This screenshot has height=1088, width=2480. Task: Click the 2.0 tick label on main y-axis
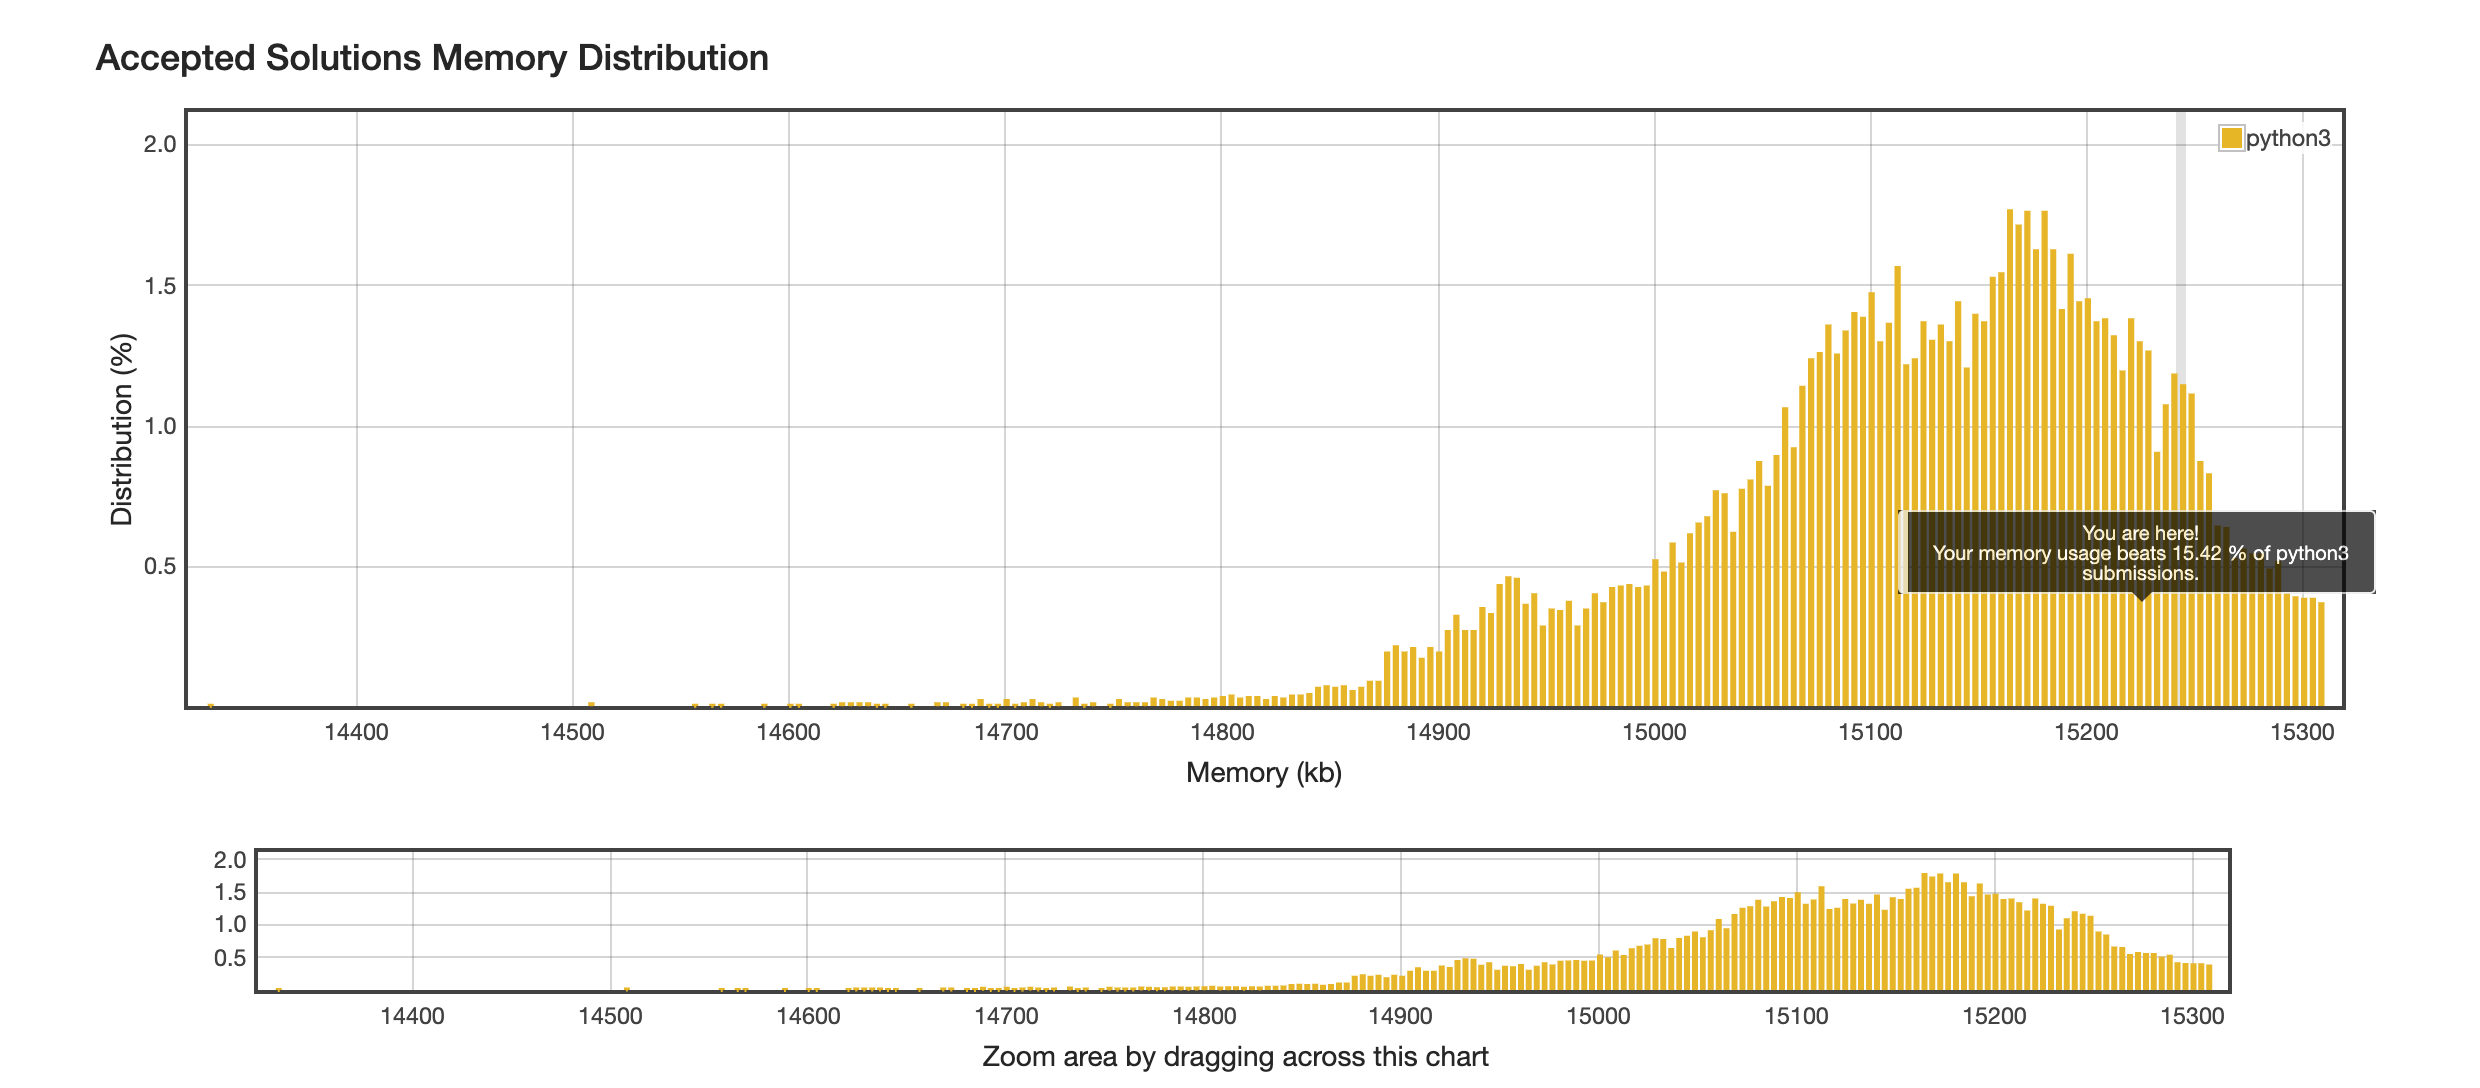(x=160, y=144)
